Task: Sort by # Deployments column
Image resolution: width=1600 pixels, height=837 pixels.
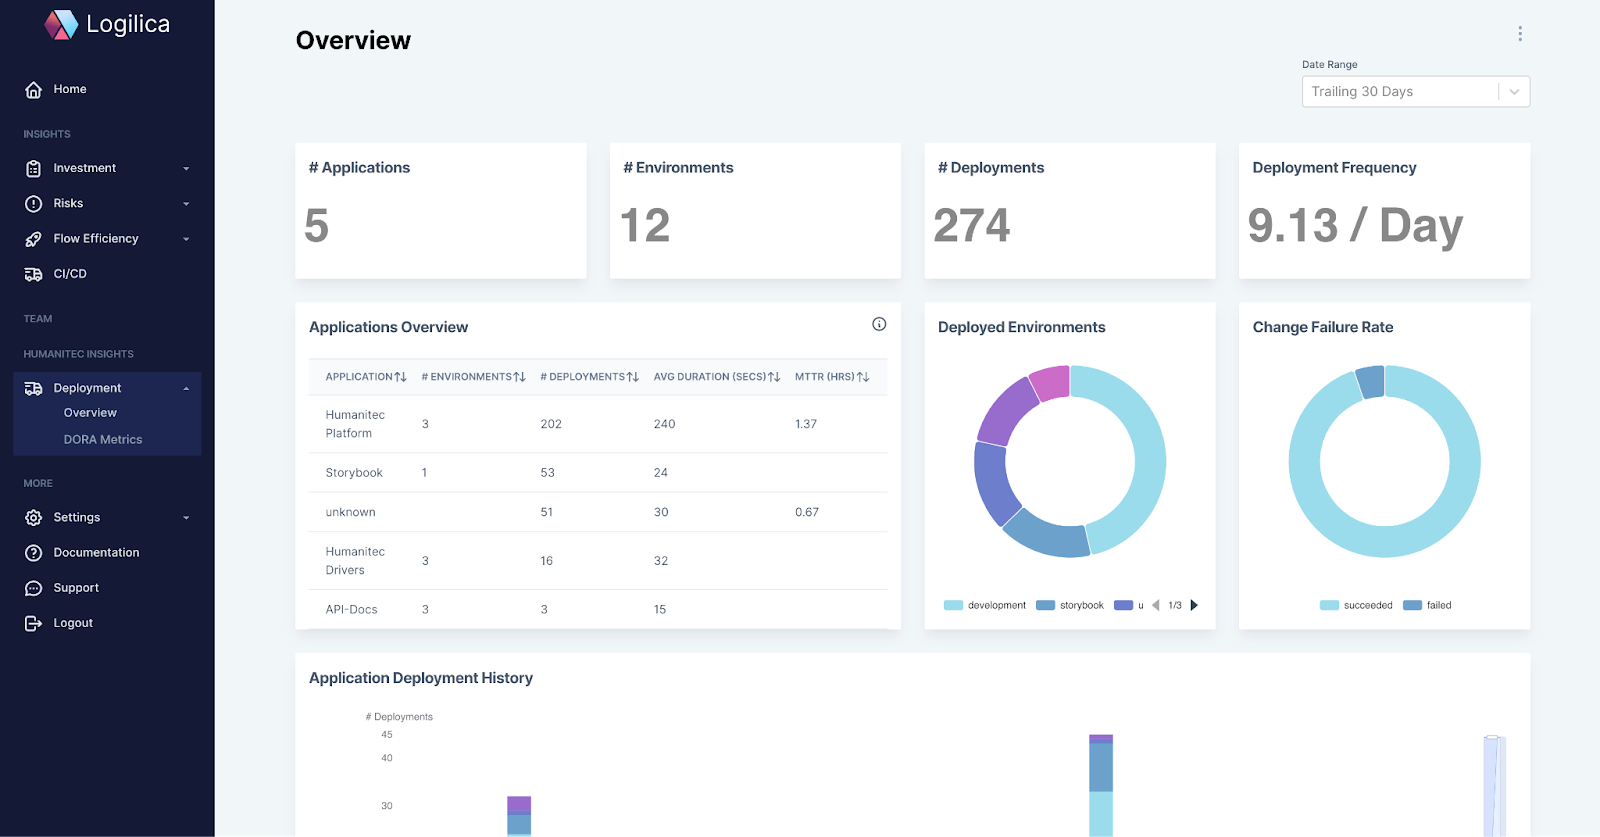Action: 589,377
